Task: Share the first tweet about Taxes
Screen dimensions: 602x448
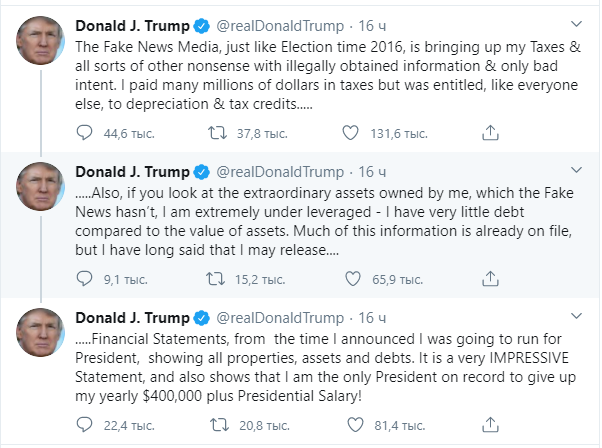Action: coord(489,131)
